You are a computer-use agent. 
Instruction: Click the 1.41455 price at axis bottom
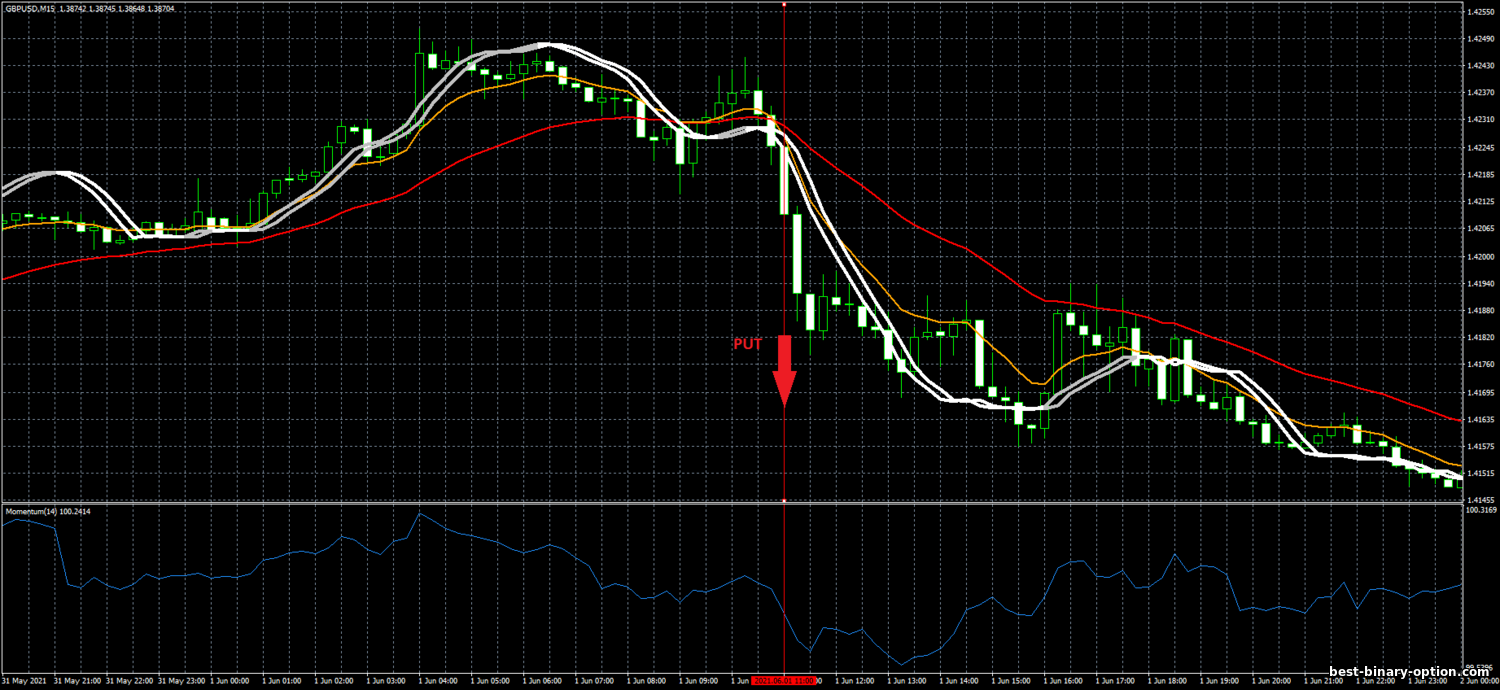click(x=1481, y=500)
